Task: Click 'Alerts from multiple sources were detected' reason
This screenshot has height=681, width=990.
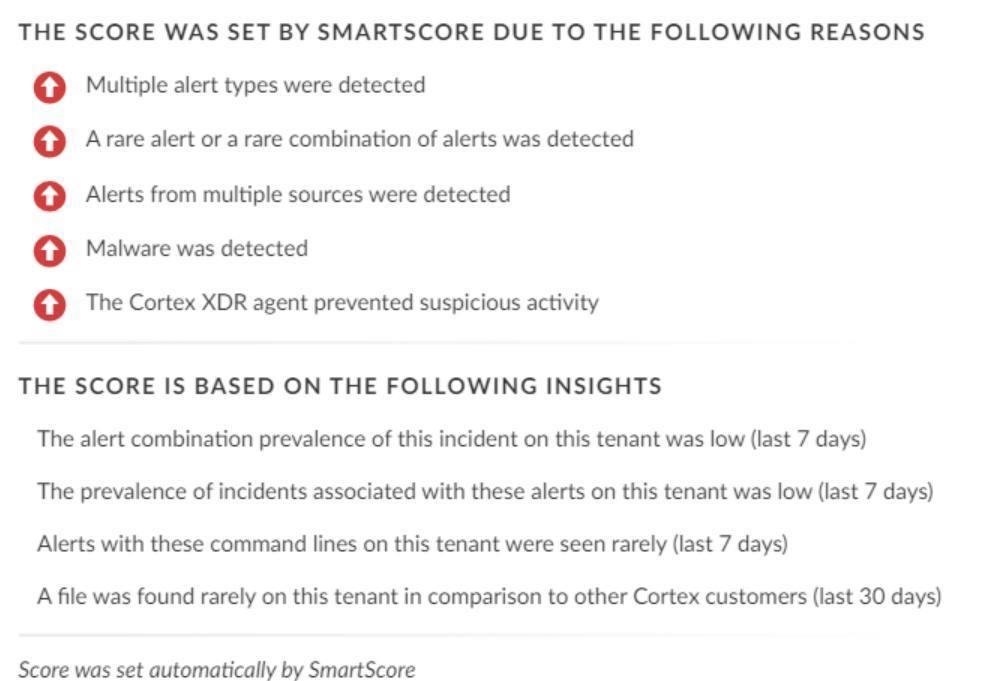Action: (298, 194)
